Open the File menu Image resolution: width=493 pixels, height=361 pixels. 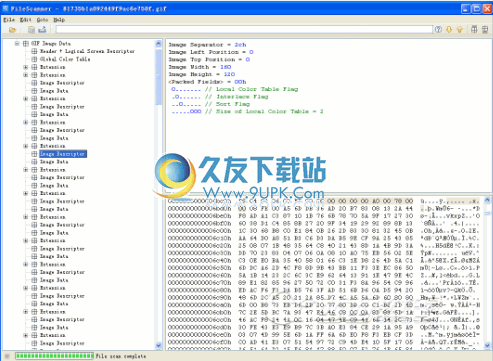(x=9, y=20)
